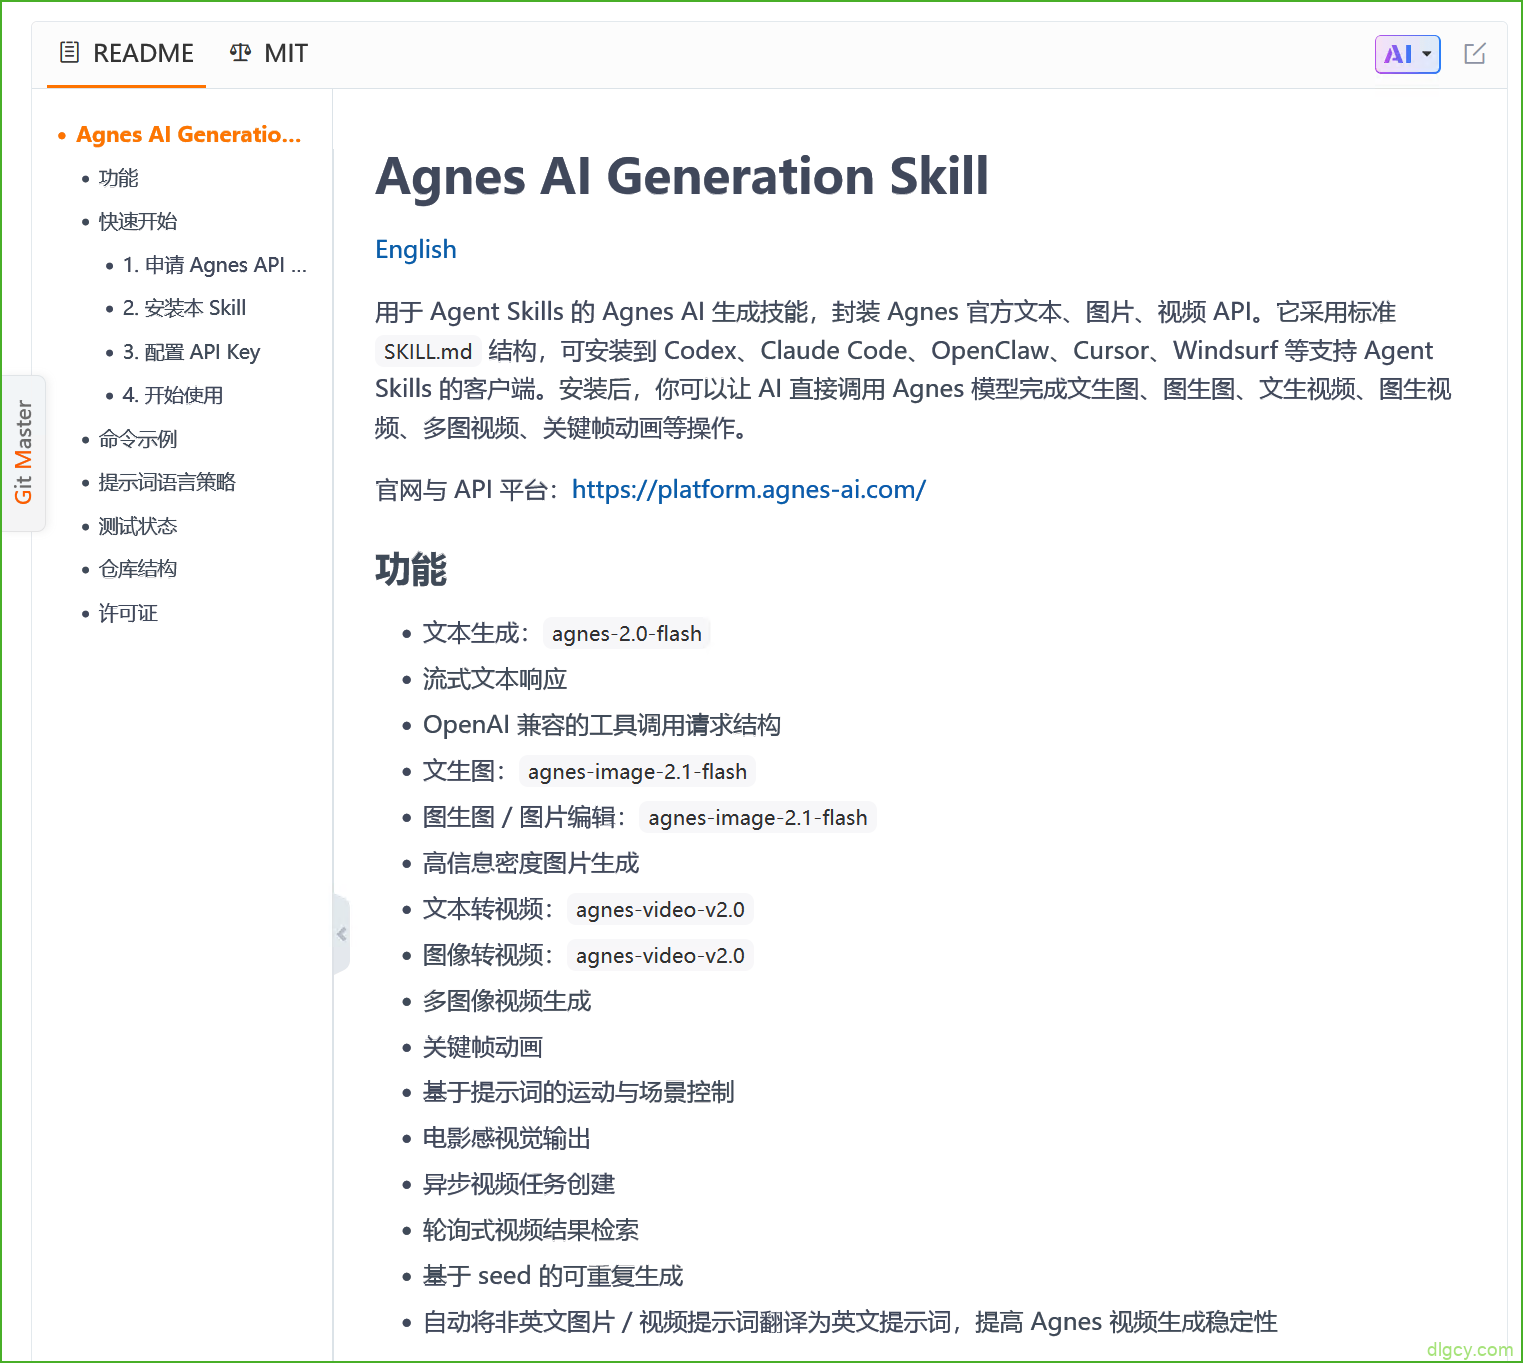Image resolution: width=1523 pixels, height=1363 pixels.
Task: Click OpenAI 兼容的工具调用请求结构 item
Action: coord(602,725)
